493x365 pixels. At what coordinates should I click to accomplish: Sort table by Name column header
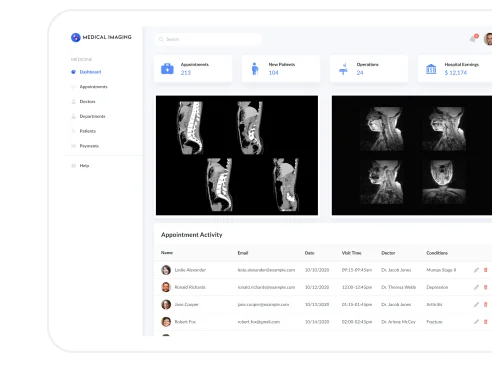coord(167,253)
